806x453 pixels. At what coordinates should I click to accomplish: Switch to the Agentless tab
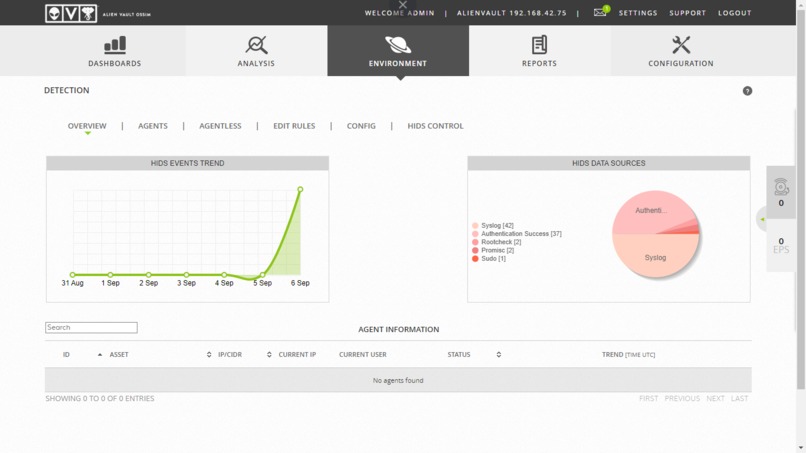[220, 126]
